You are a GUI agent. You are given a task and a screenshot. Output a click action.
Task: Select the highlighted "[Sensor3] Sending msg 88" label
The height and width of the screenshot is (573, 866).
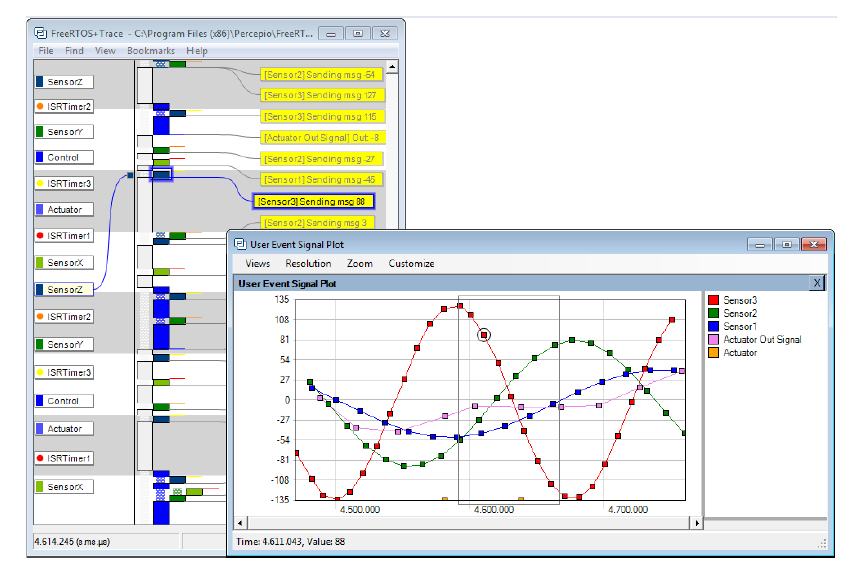(x=313, y=200)
